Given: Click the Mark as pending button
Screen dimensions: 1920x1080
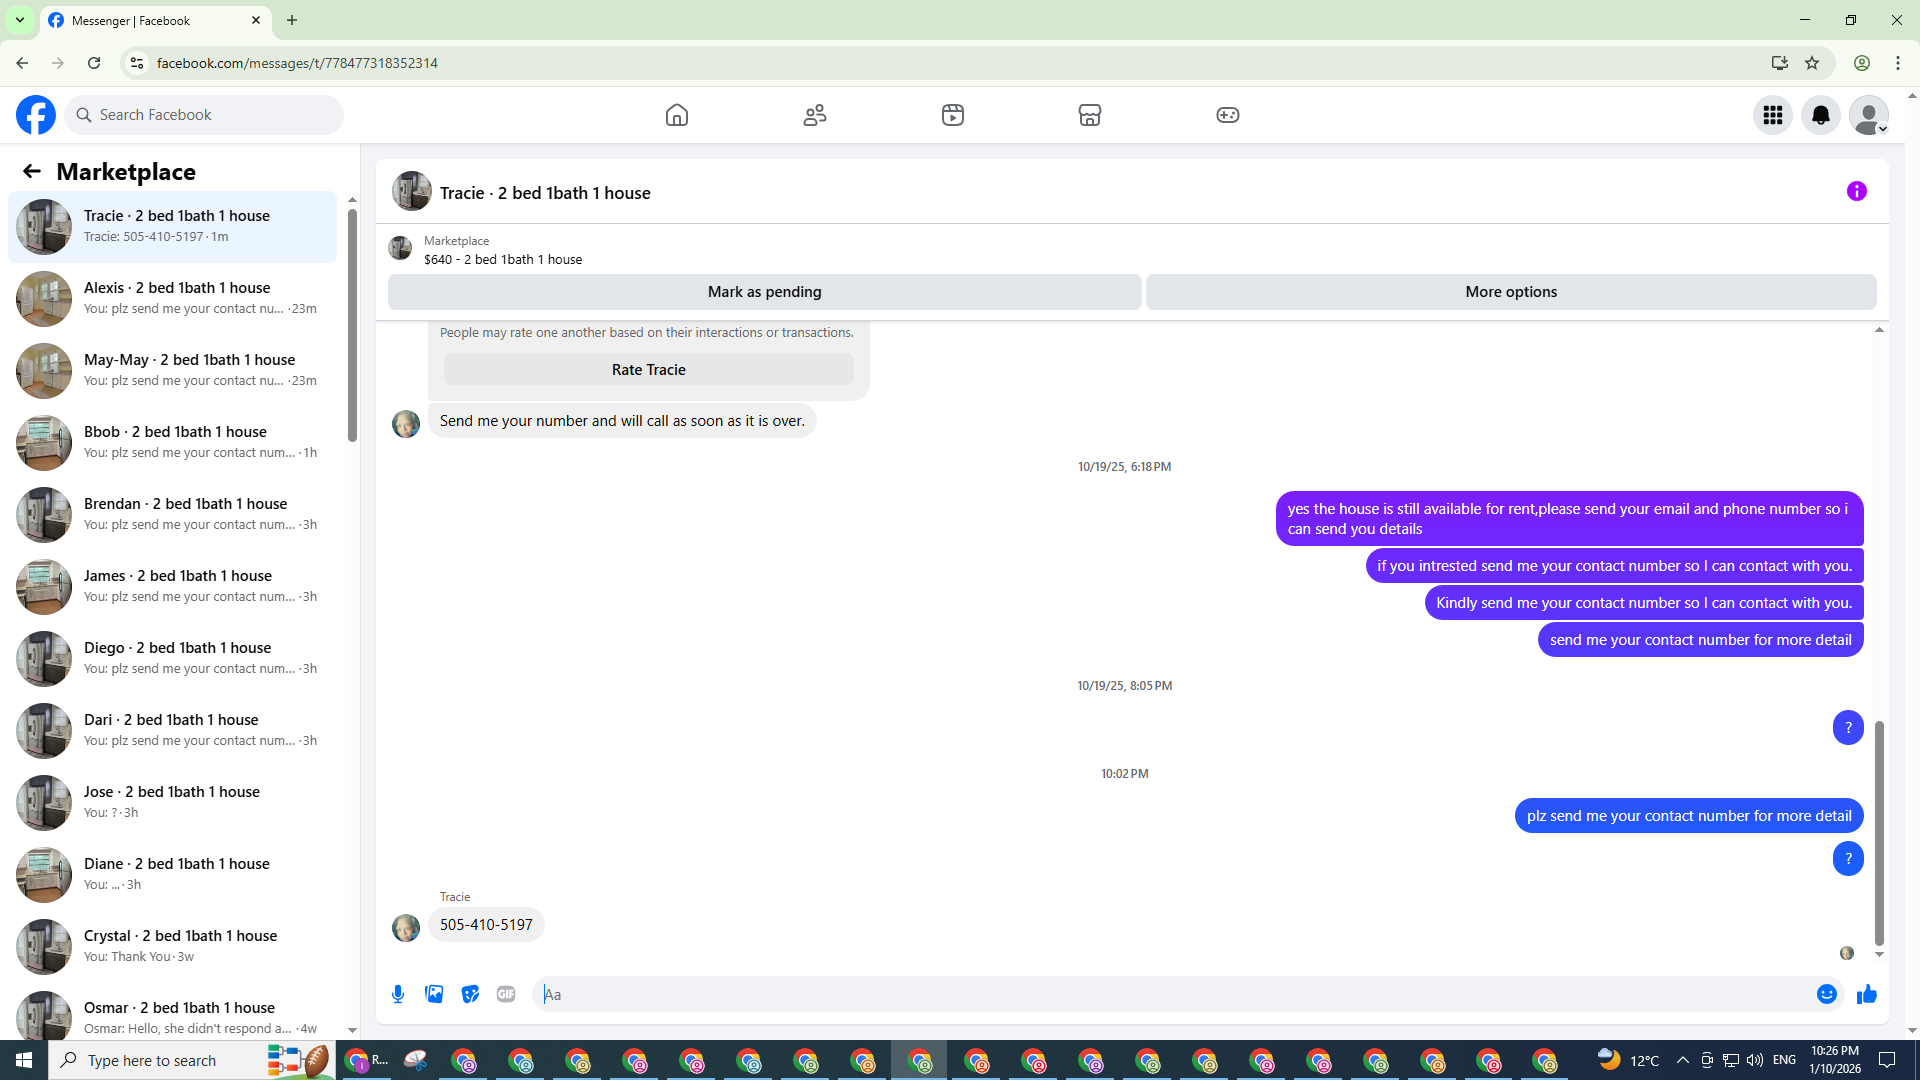Looking at the screenshot, I should [x=764, y=292].
